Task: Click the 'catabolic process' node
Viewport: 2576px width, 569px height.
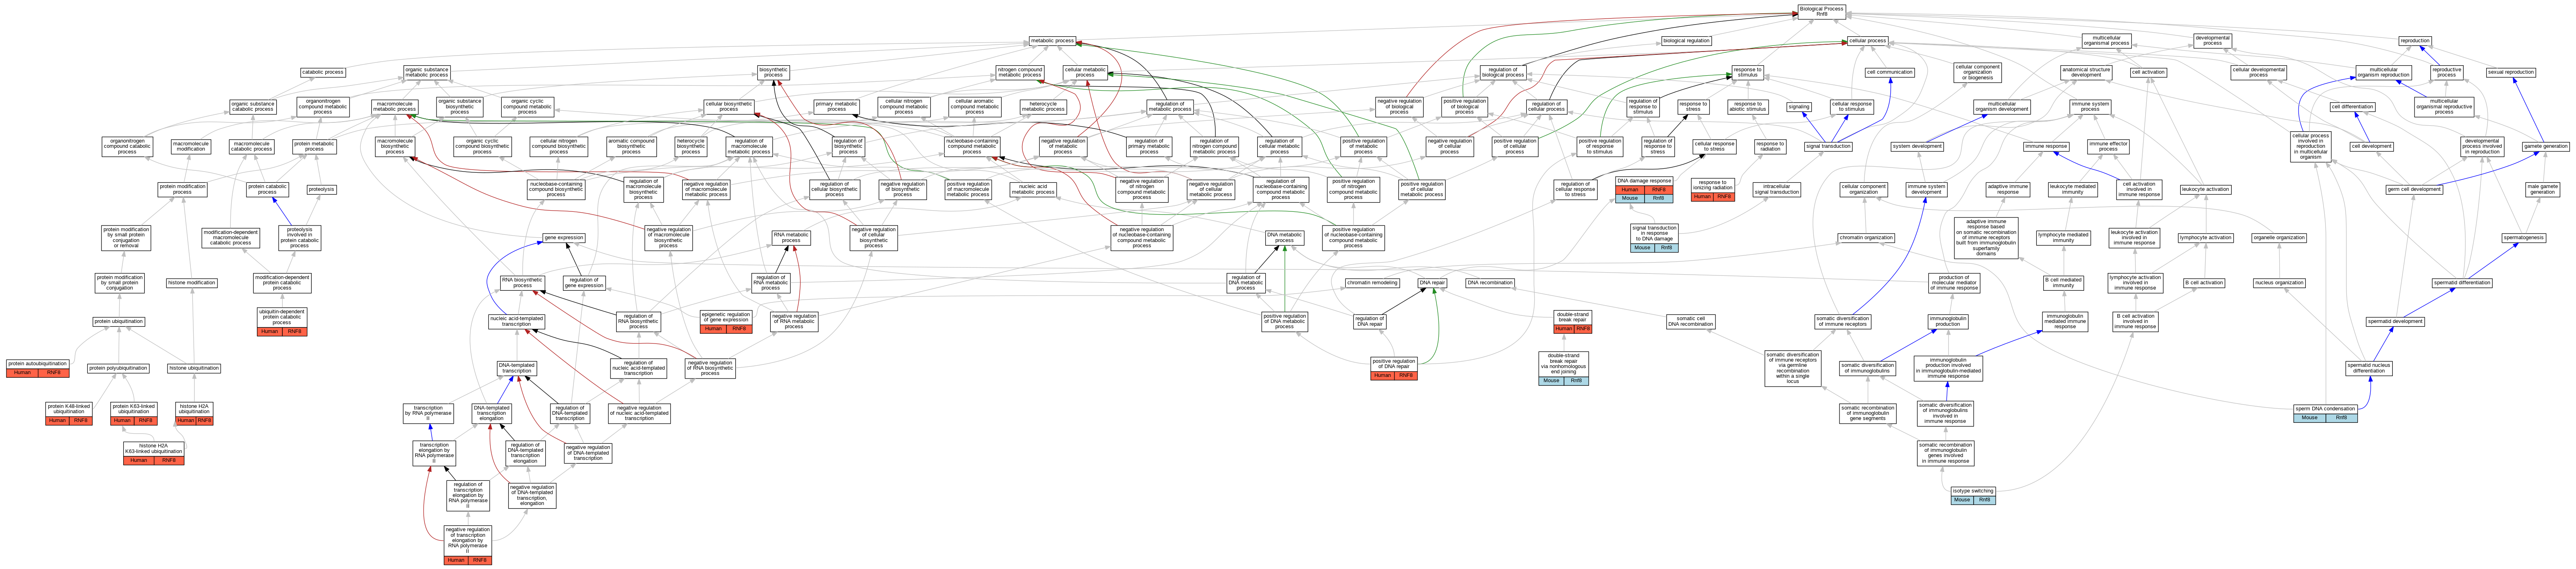Action: pyautogui.click(x=322, y=72)
